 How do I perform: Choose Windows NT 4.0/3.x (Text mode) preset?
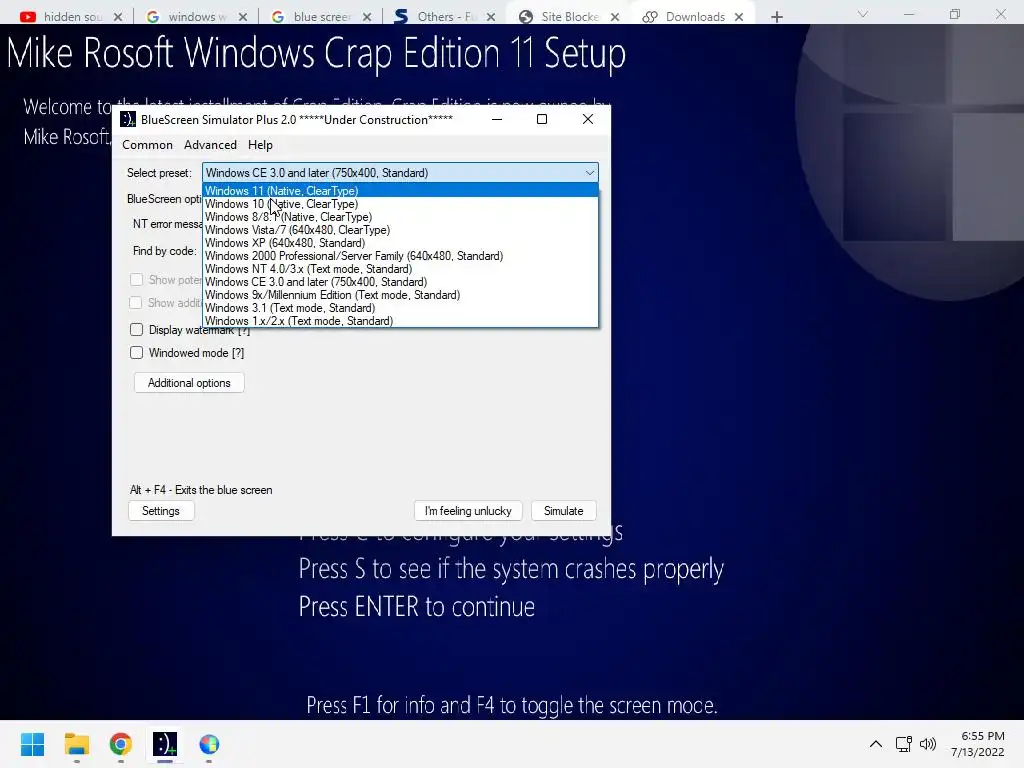point(400,269)
